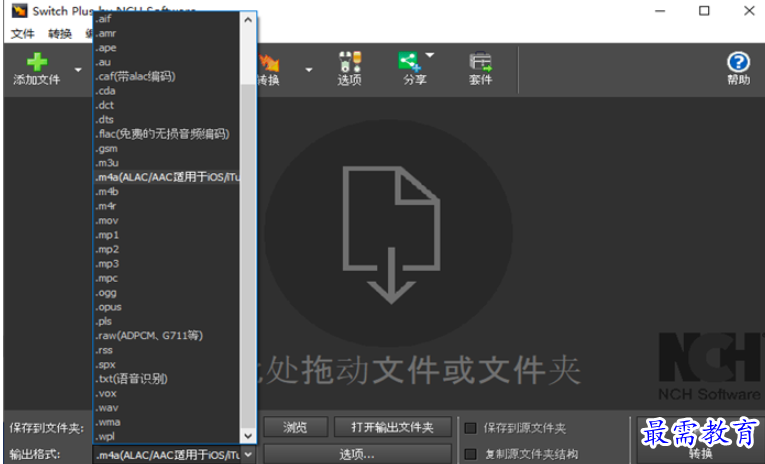Select .ogg output format
Image resolution: width=765 pixels, height=464 pixels.
(x=166, y=292)
